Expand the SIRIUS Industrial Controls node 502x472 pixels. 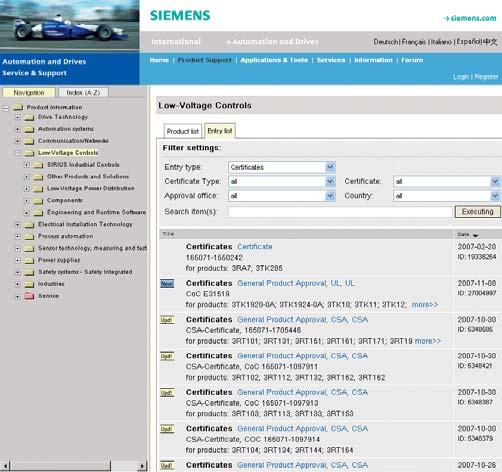coord(27,165)
